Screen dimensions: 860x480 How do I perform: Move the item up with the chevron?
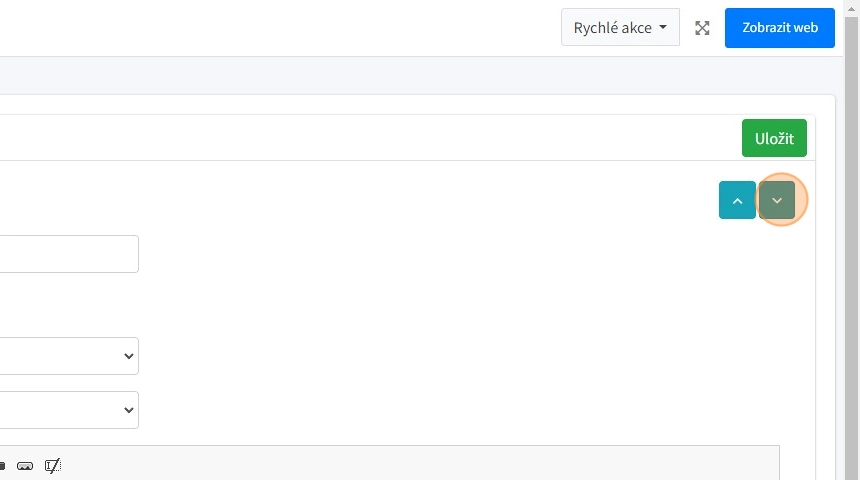tap(737, 200)
